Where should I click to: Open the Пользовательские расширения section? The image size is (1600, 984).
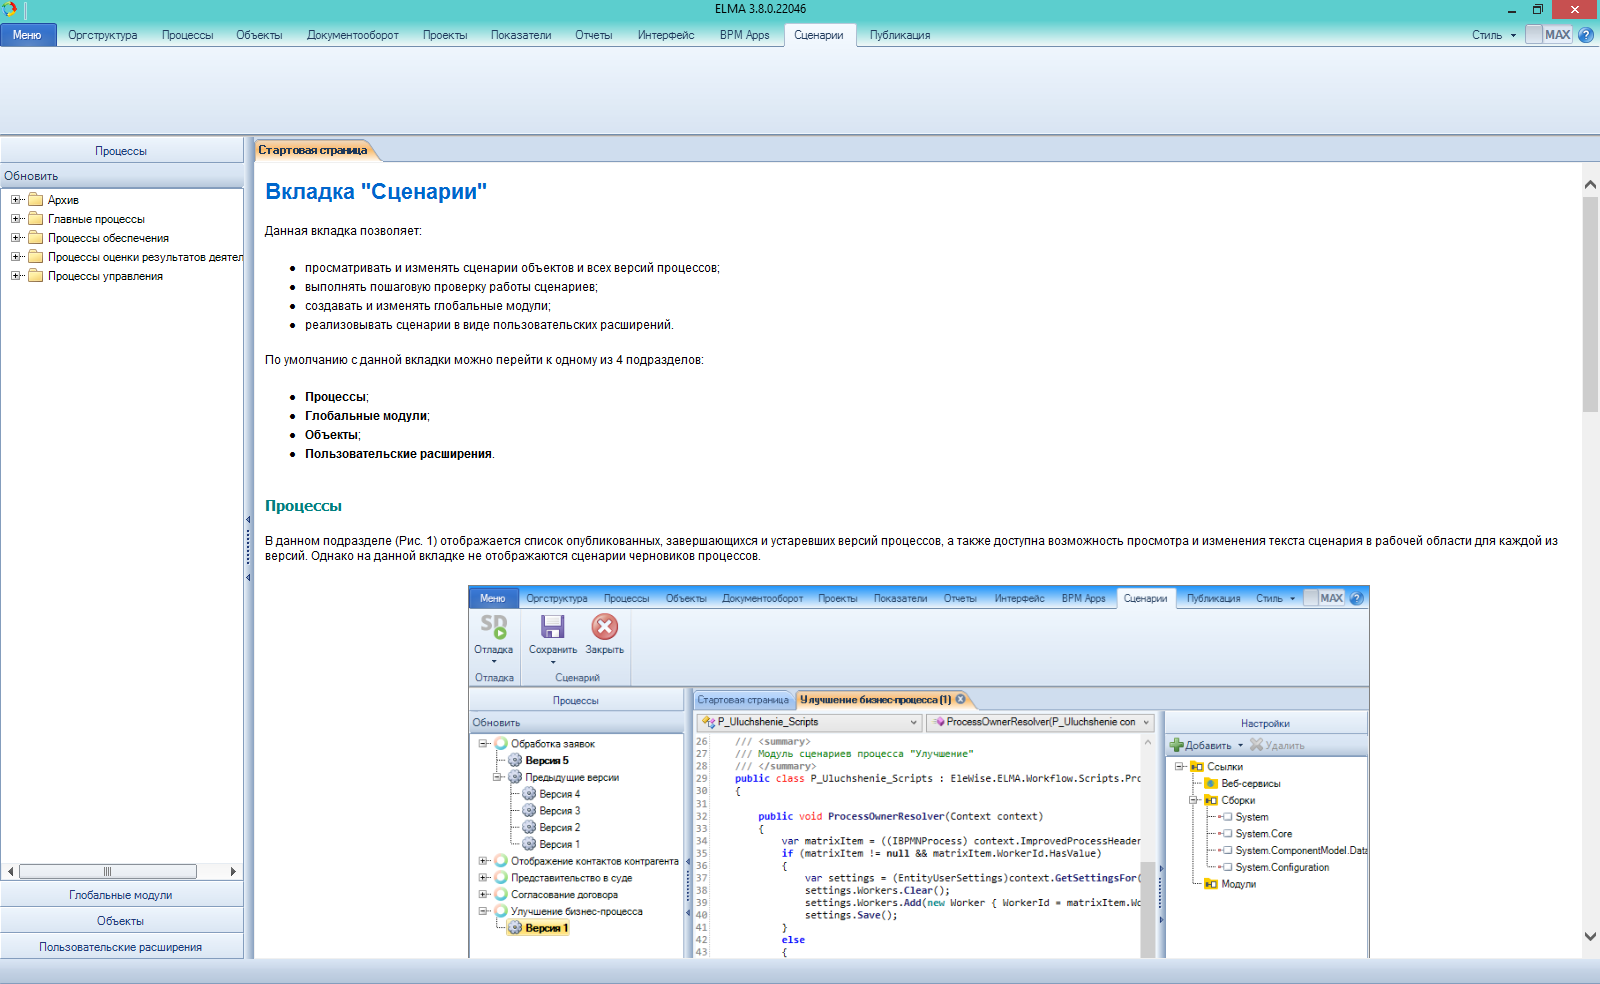120,947
